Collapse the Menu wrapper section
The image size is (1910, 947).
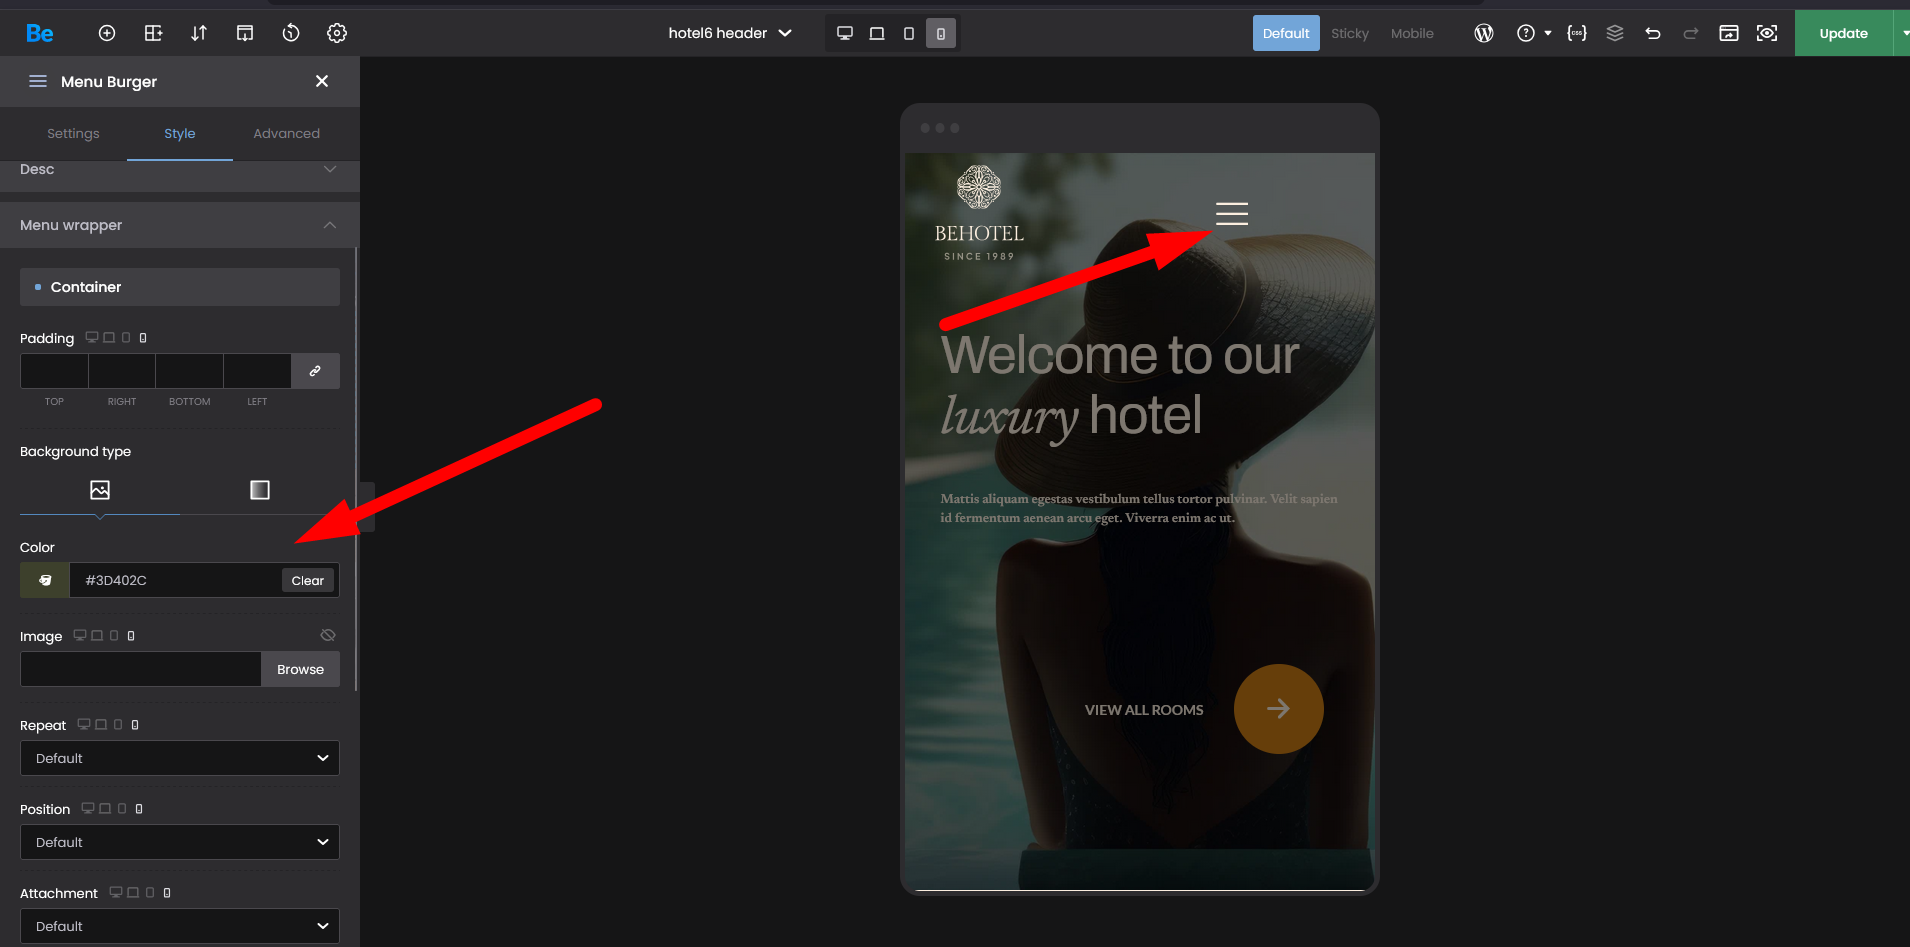coord(330,225)
